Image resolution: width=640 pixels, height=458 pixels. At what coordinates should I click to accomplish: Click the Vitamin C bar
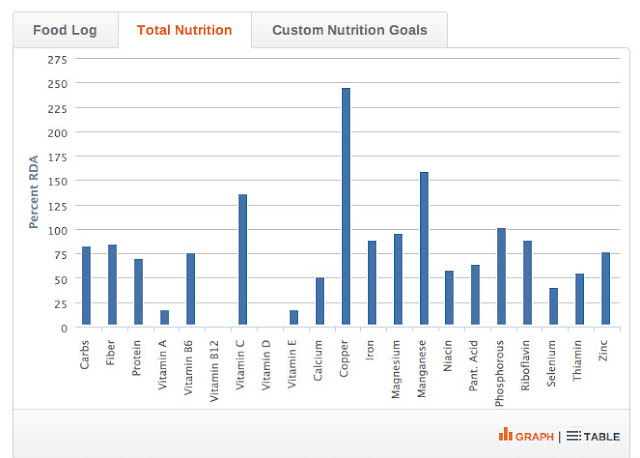pos(243,259)
